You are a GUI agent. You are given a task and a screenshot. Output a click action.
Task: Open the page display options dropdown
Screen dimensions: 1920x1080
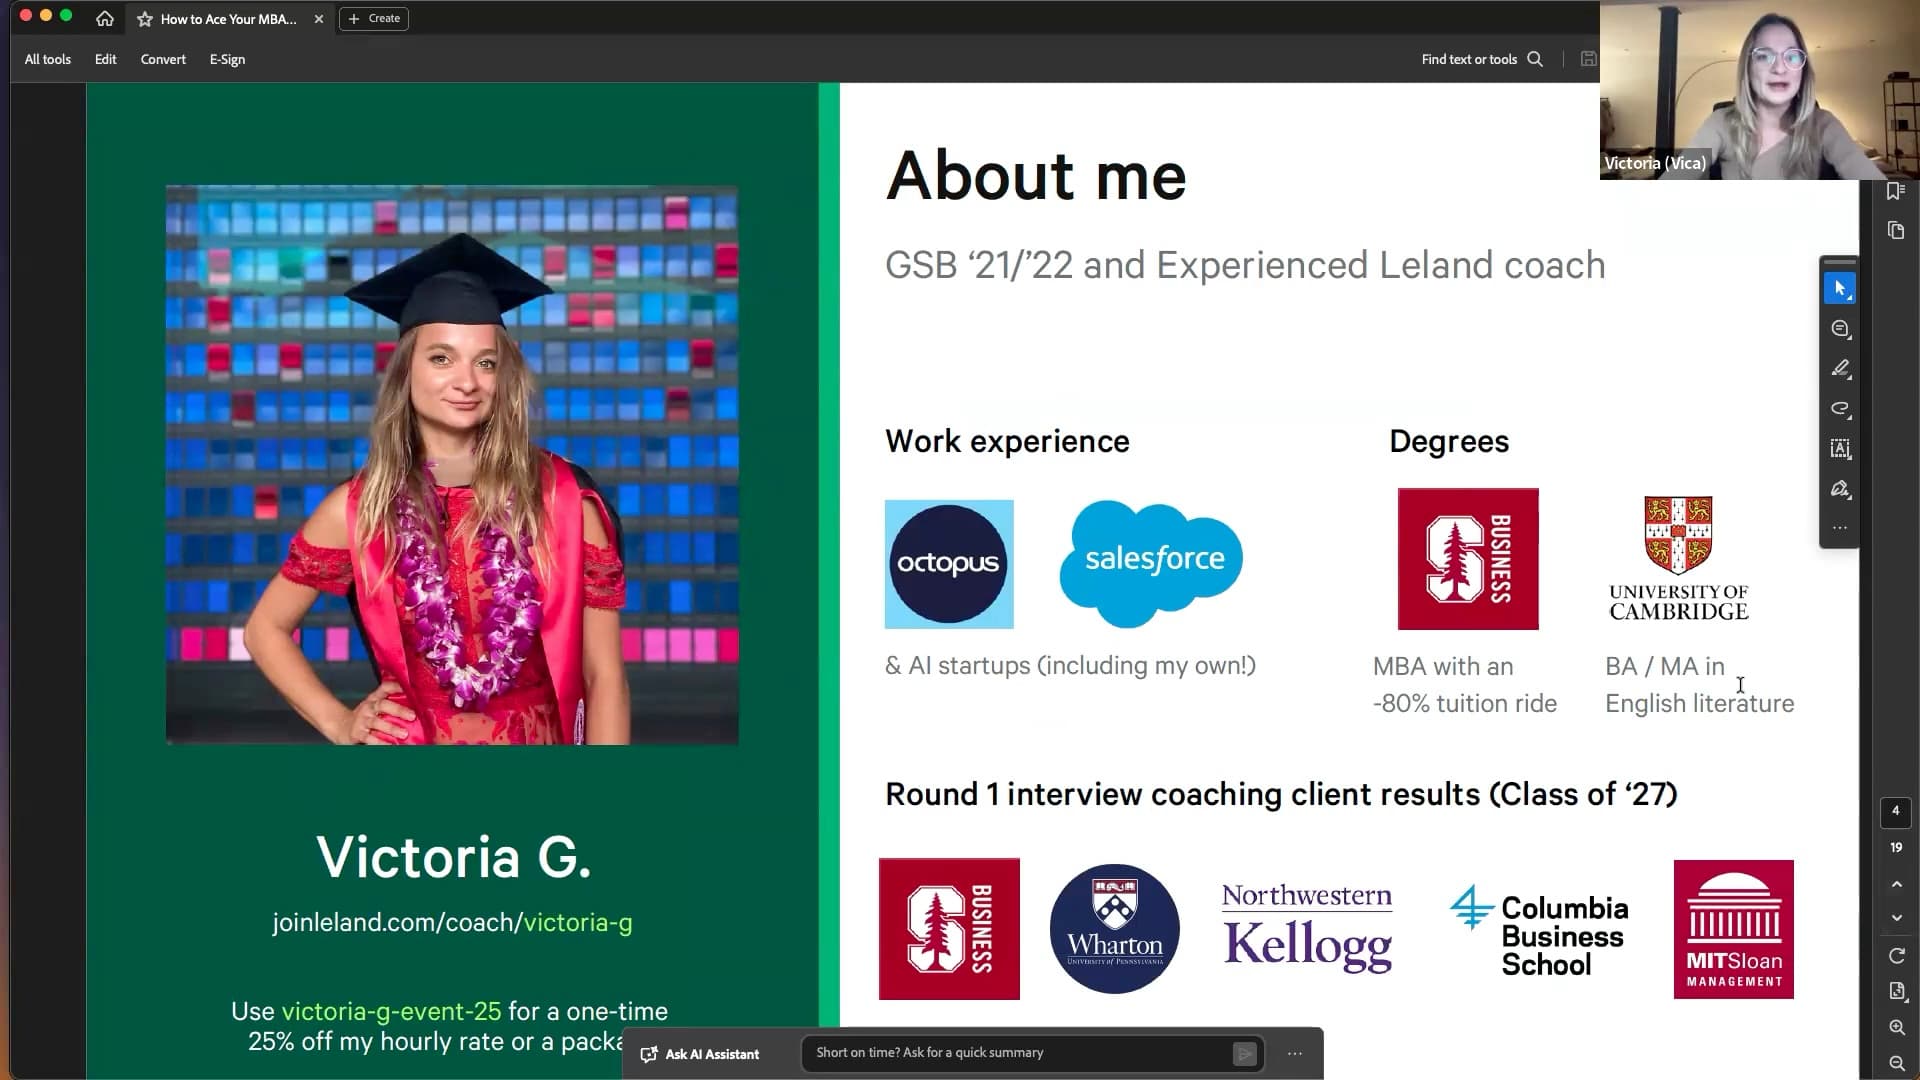coord(1896,991)
